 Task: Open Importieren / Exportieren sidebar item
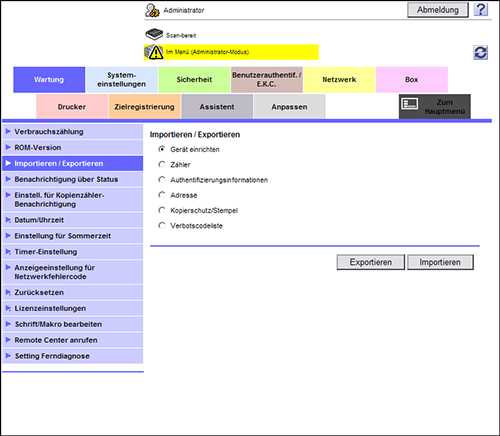pos(72,163)
